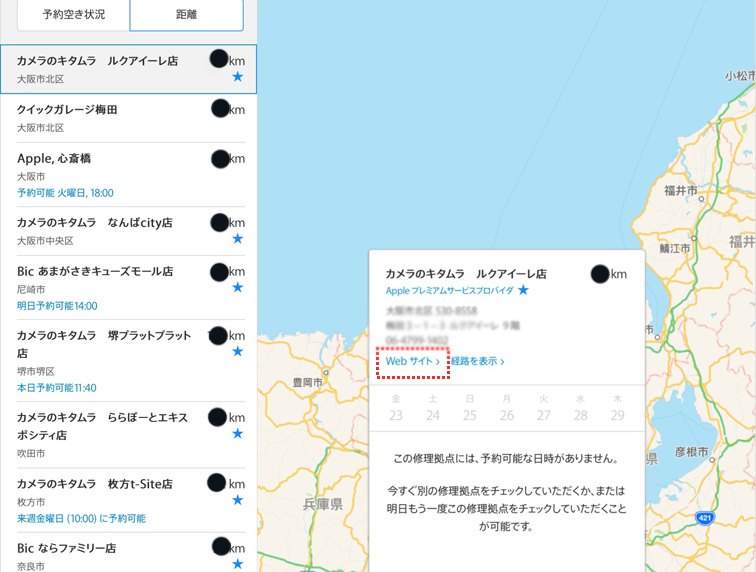Image resolution: width=756 pixels, height=572 pixels.
Task: Select date 金 23 in calendar
Action: (x=396, y=408)
